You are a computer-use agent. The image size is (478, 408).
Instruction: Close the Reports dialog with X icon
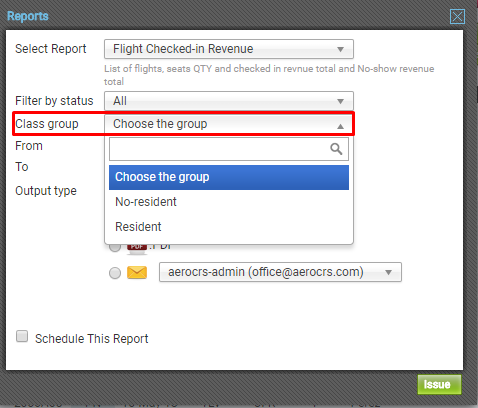pos(457,16)
